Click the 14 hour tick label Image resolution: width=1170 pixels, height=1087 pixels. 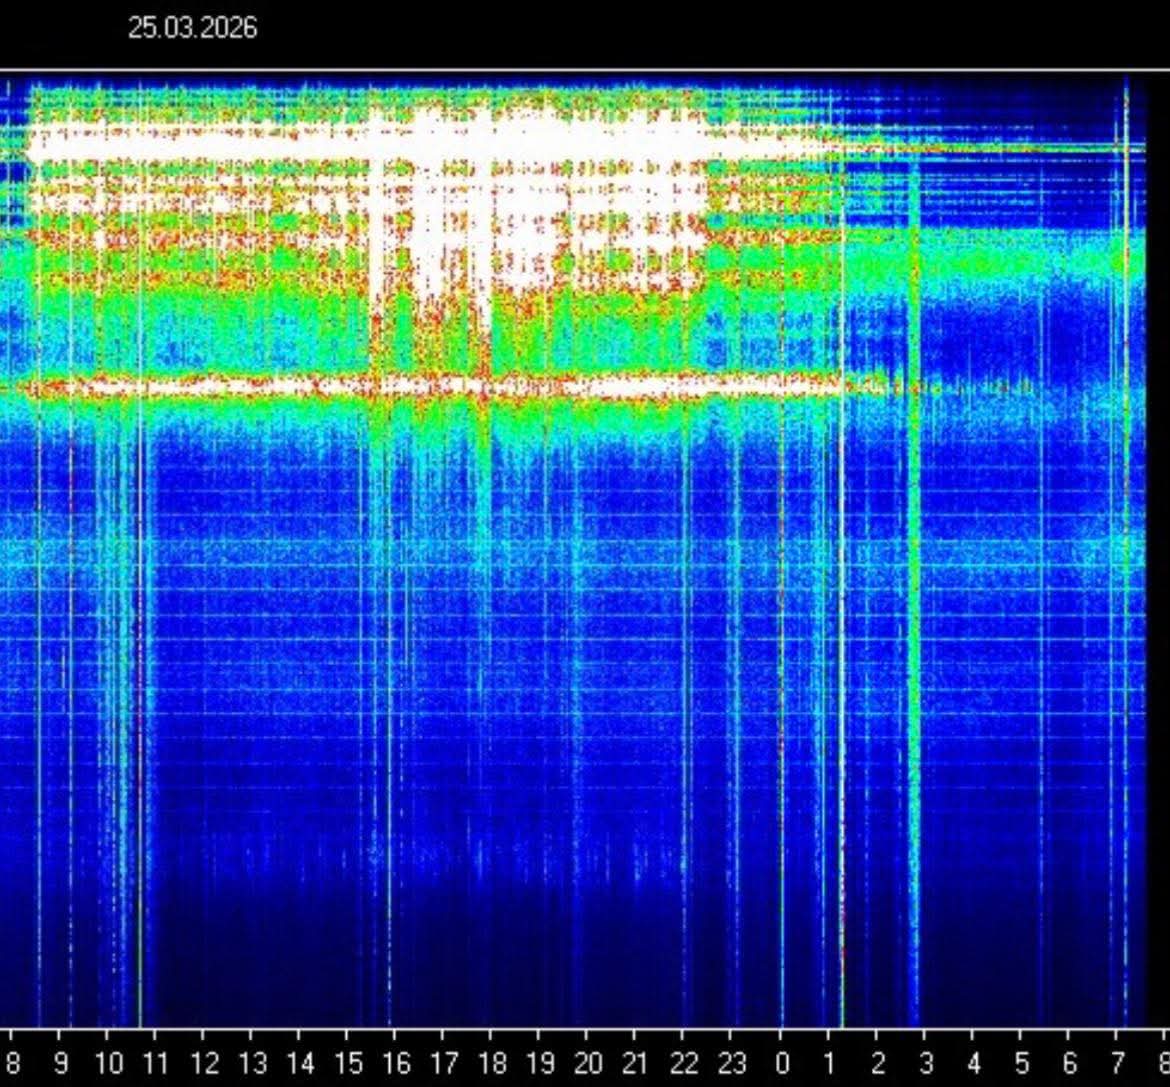[x=300, y=1062]
